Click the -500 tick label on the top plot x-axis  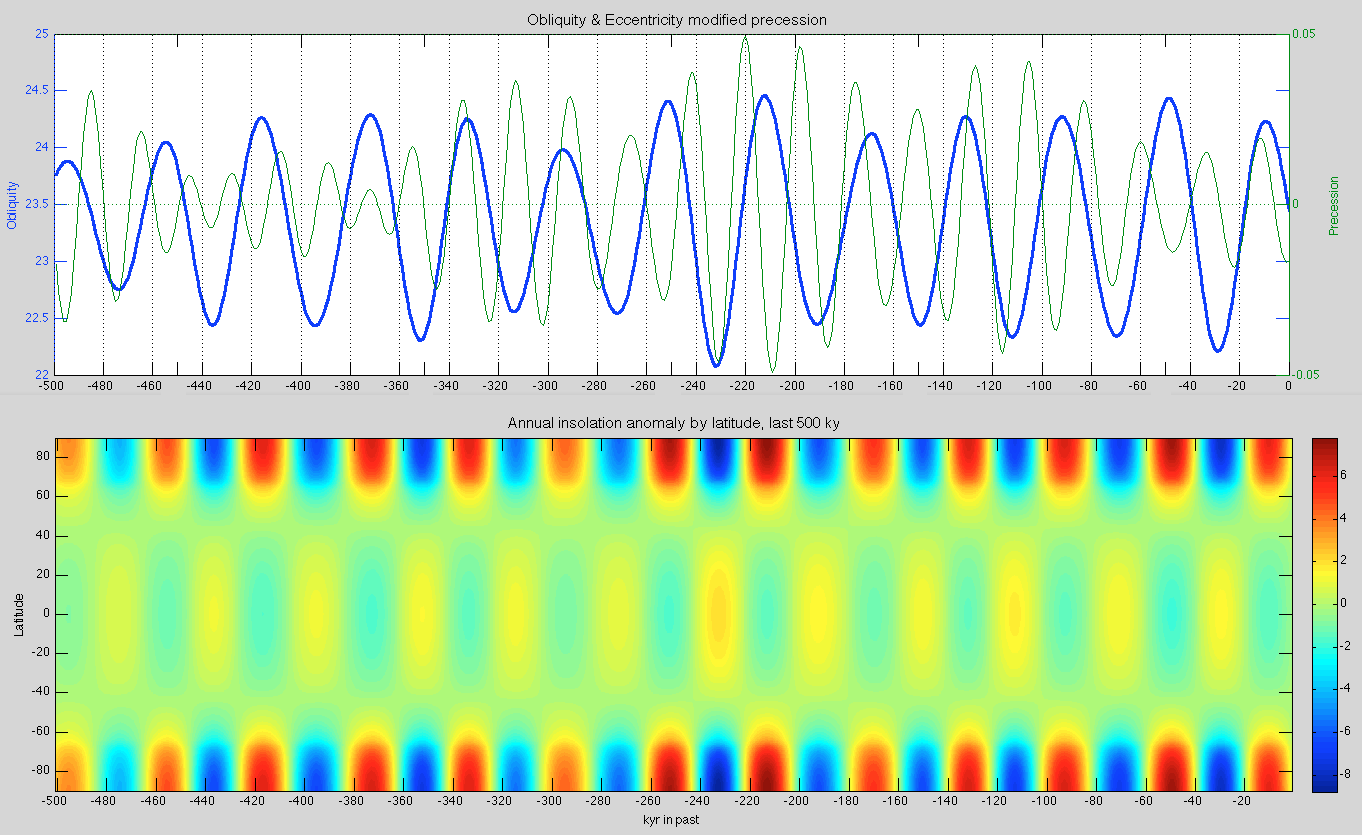(x=54, y=385)
